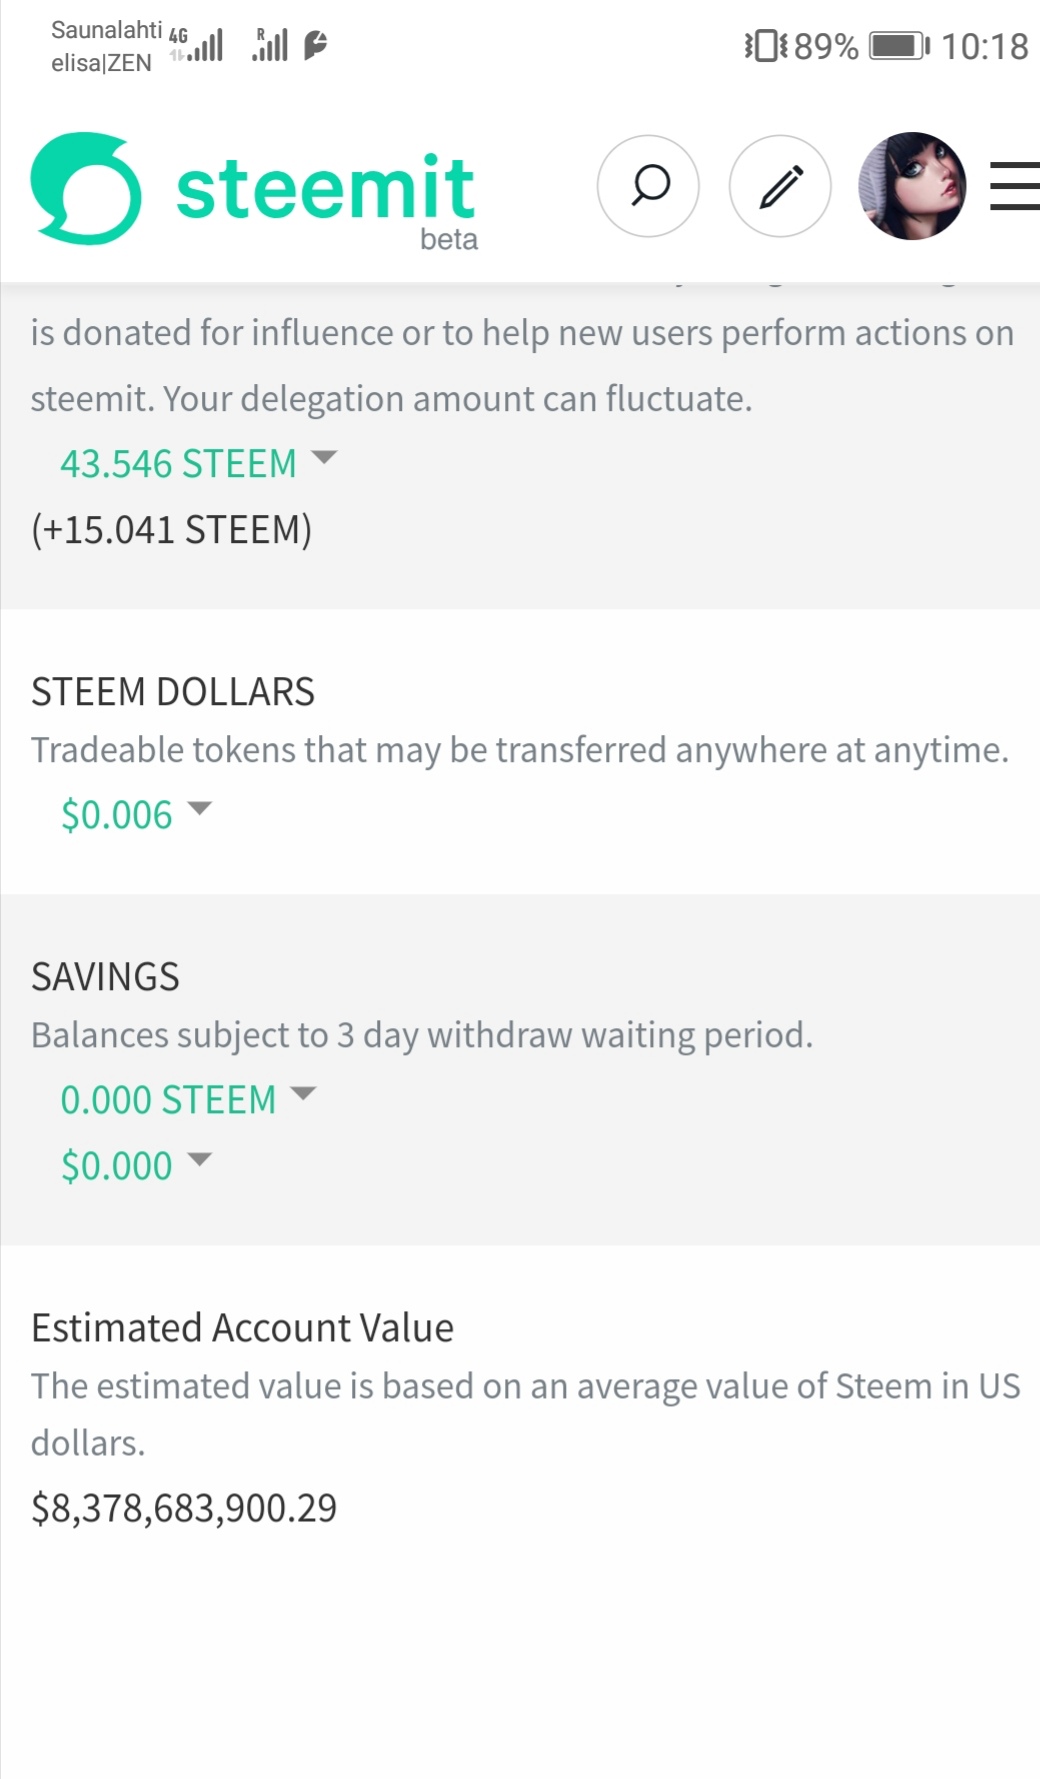
Task: Tap the STEEM DOLLARS section heading
Action: [x=173, y=692]
